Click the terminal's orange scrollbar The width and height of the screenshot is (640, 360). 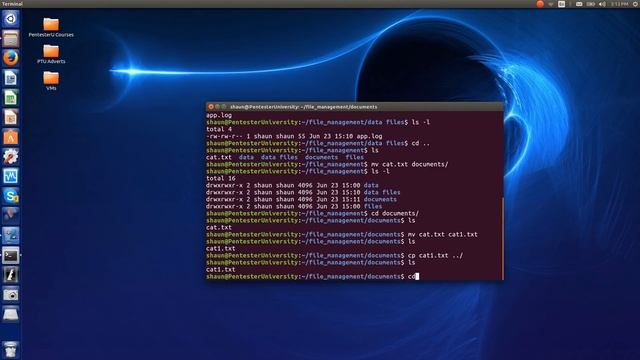(503, 239)
